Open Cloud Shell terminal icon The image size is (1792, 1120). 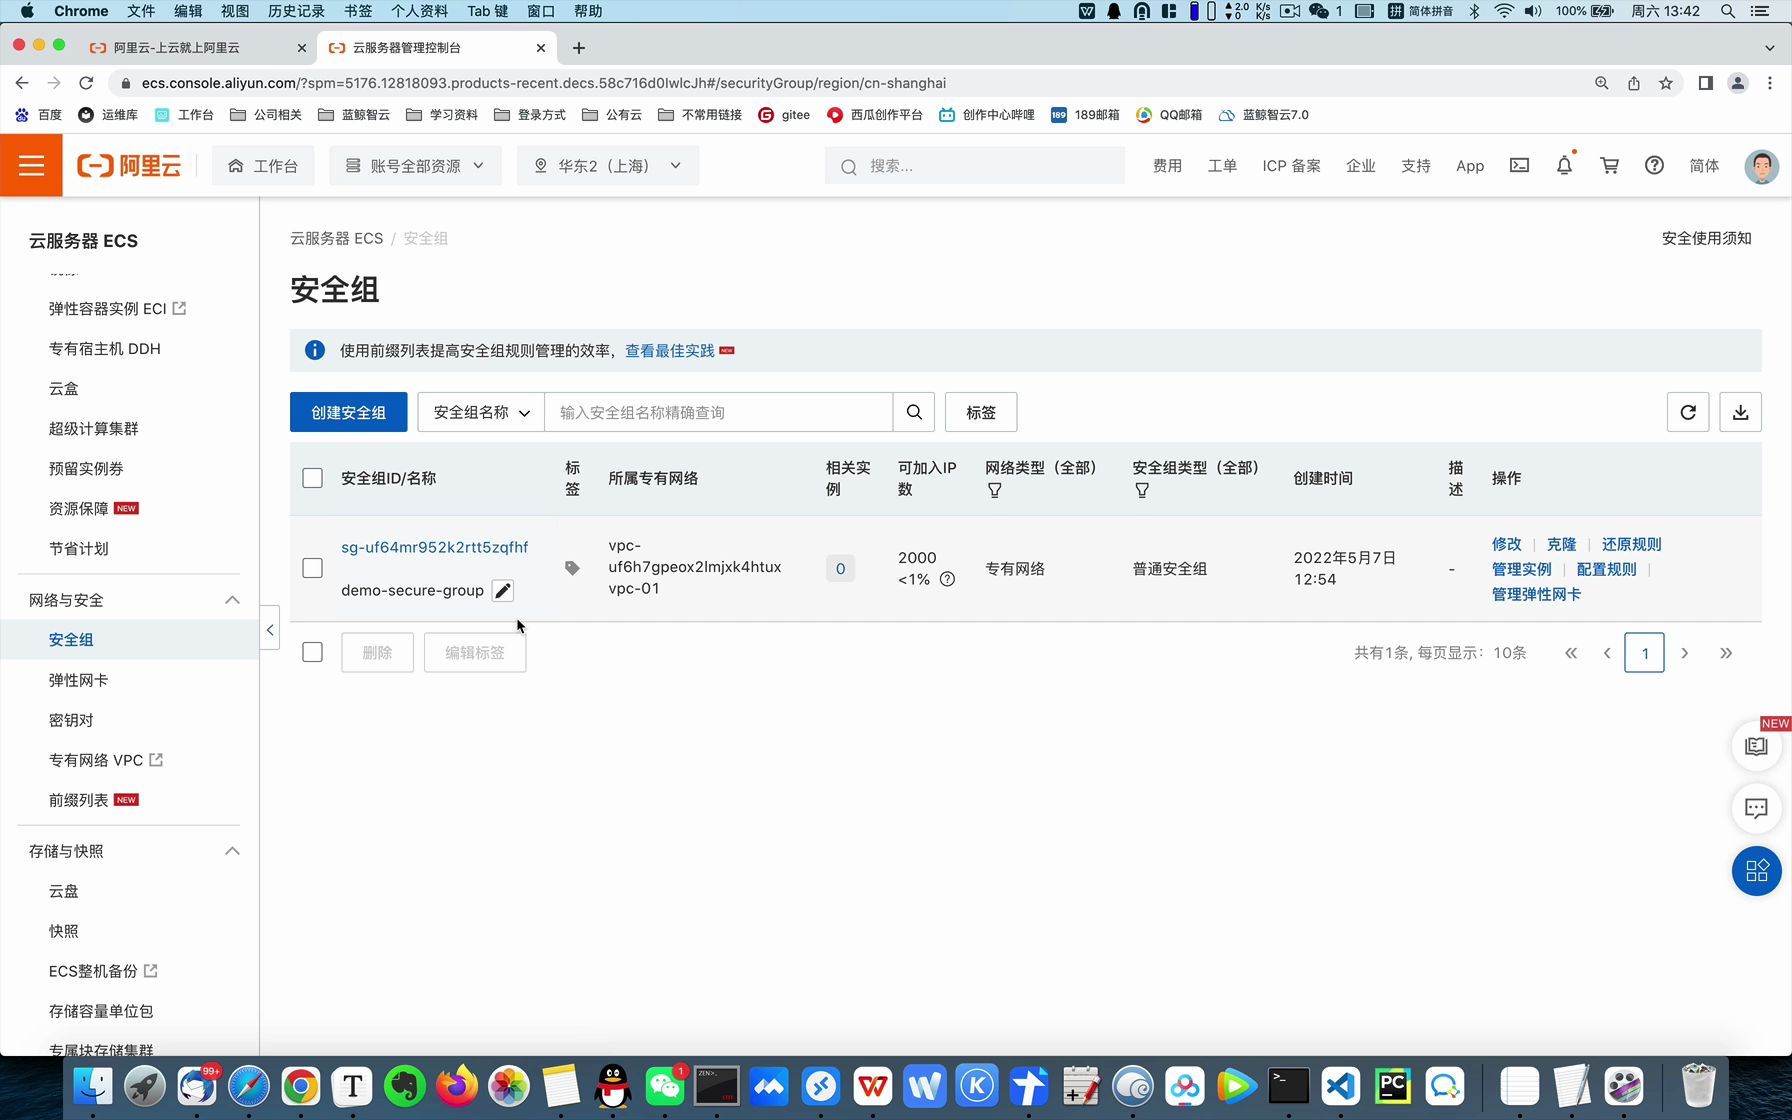click(x=1519, y=166)
